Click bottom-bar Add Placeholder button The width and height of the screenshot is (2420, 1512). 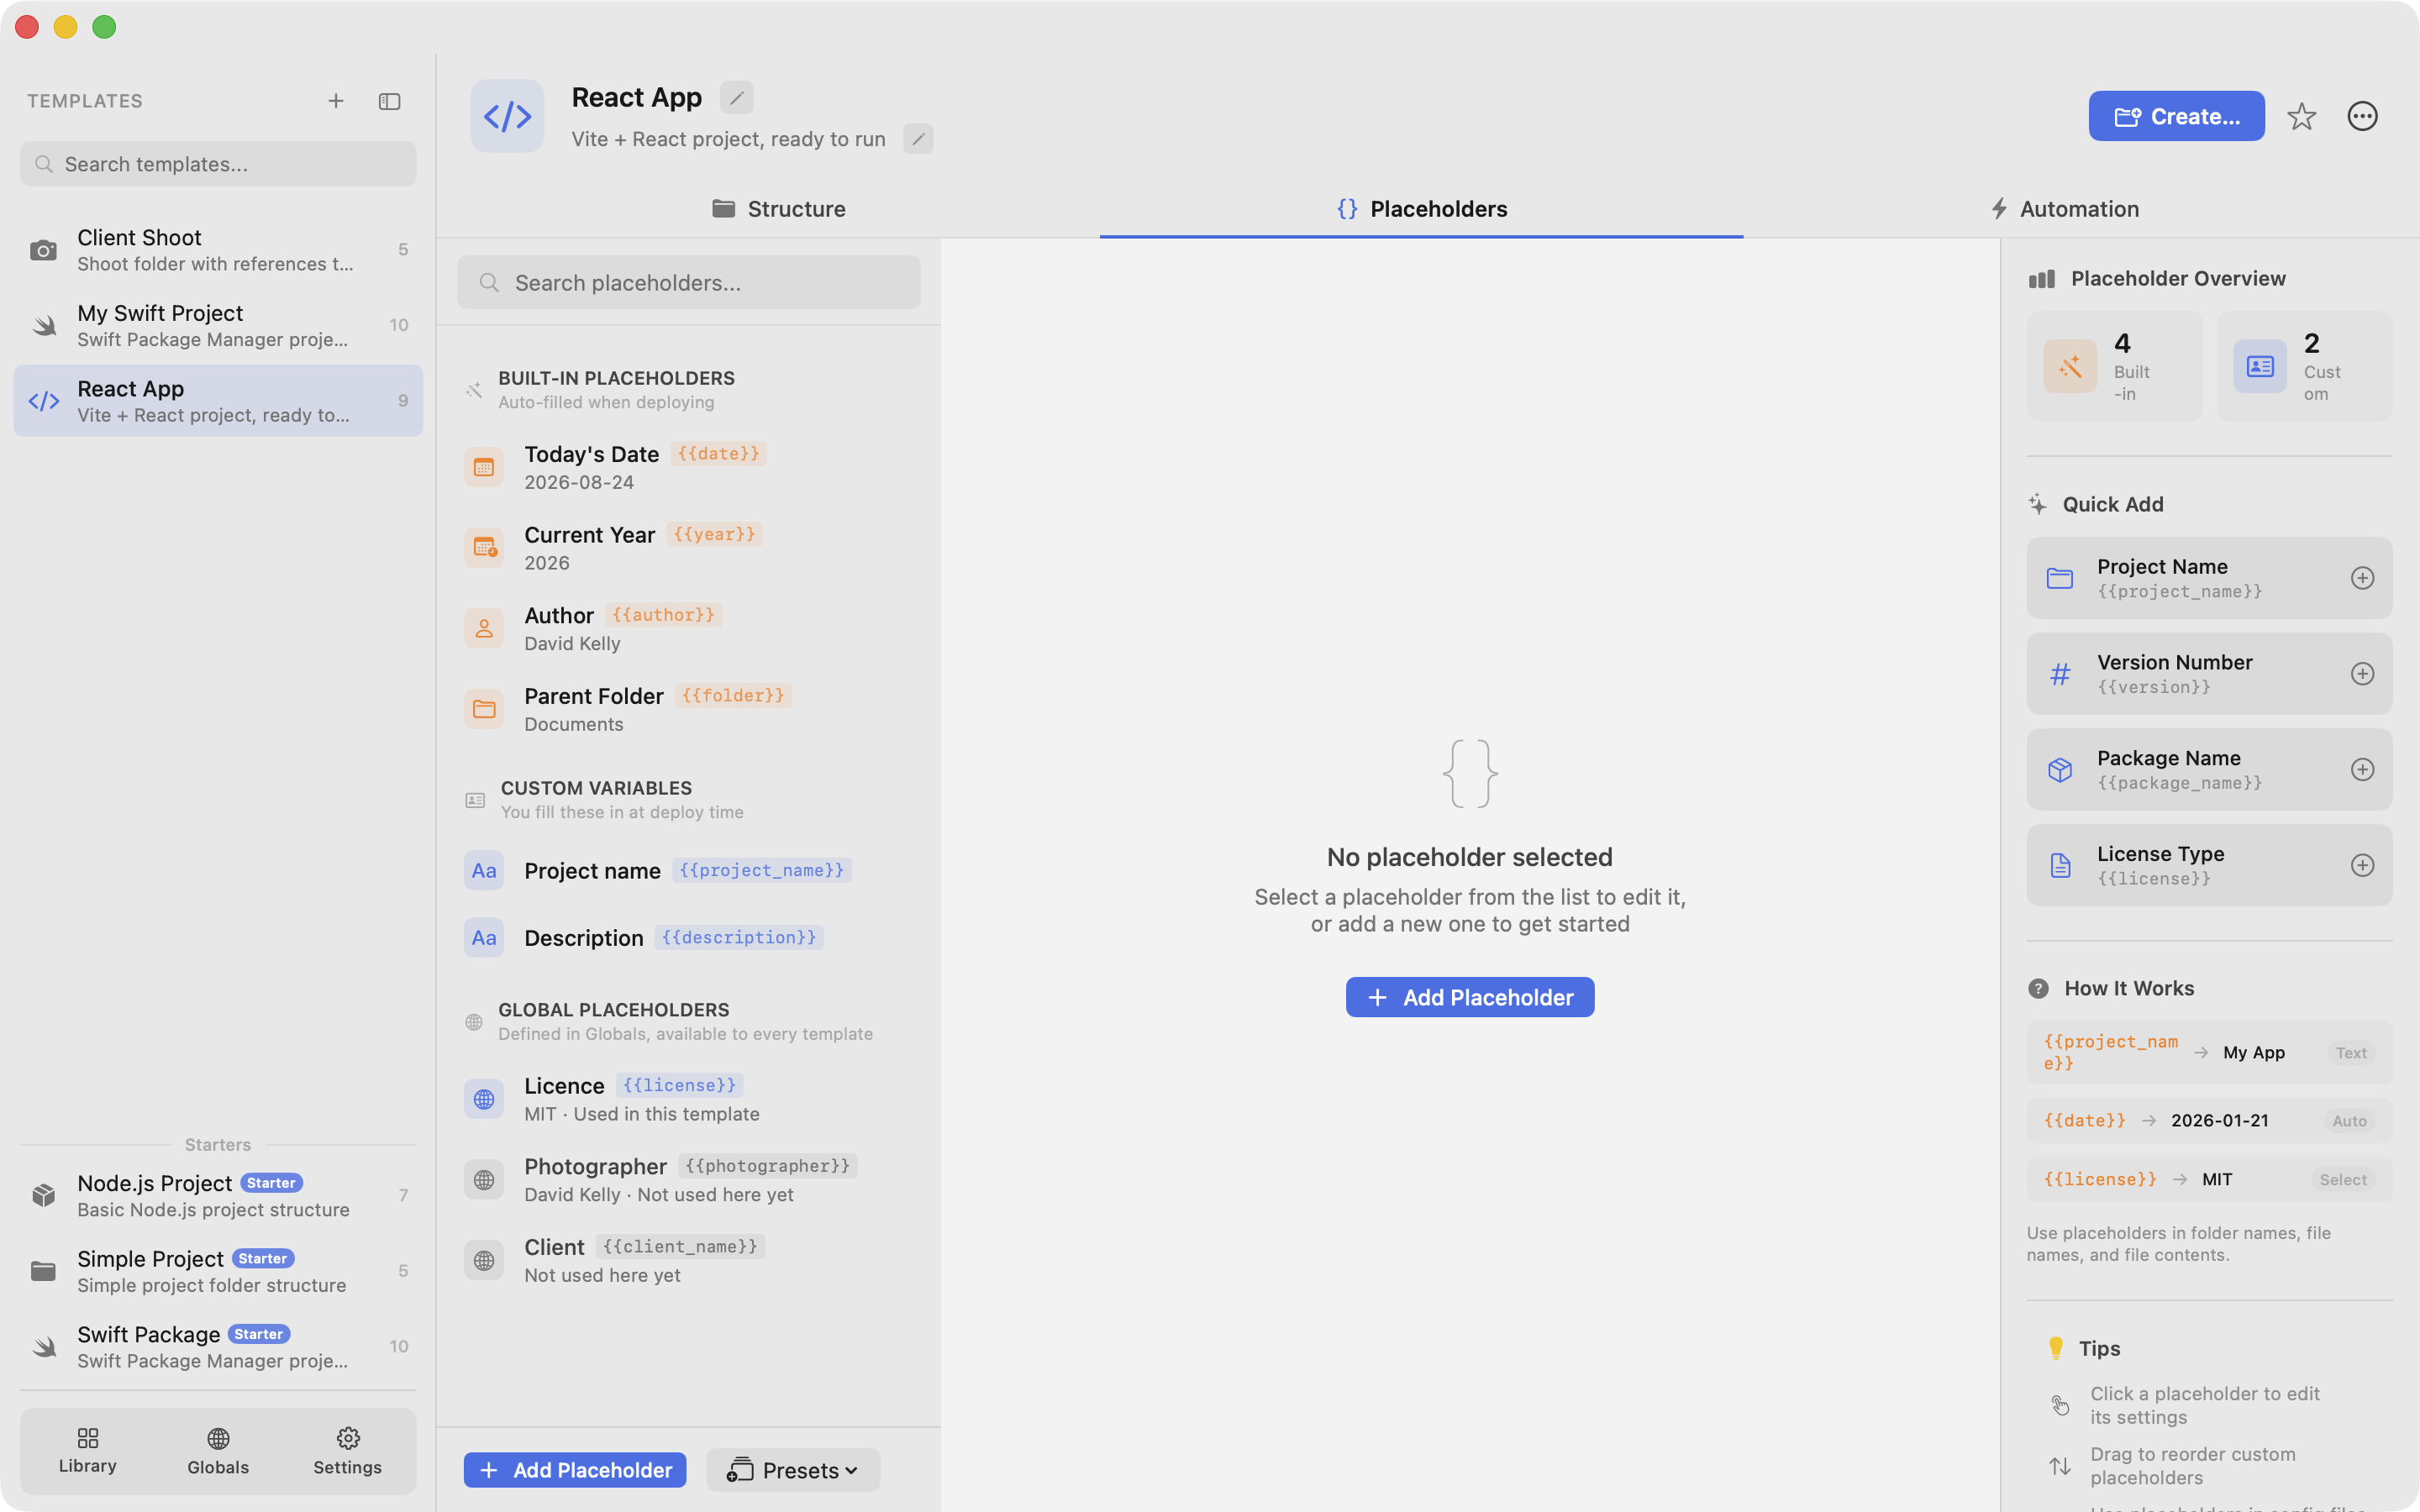point(575,1470)
